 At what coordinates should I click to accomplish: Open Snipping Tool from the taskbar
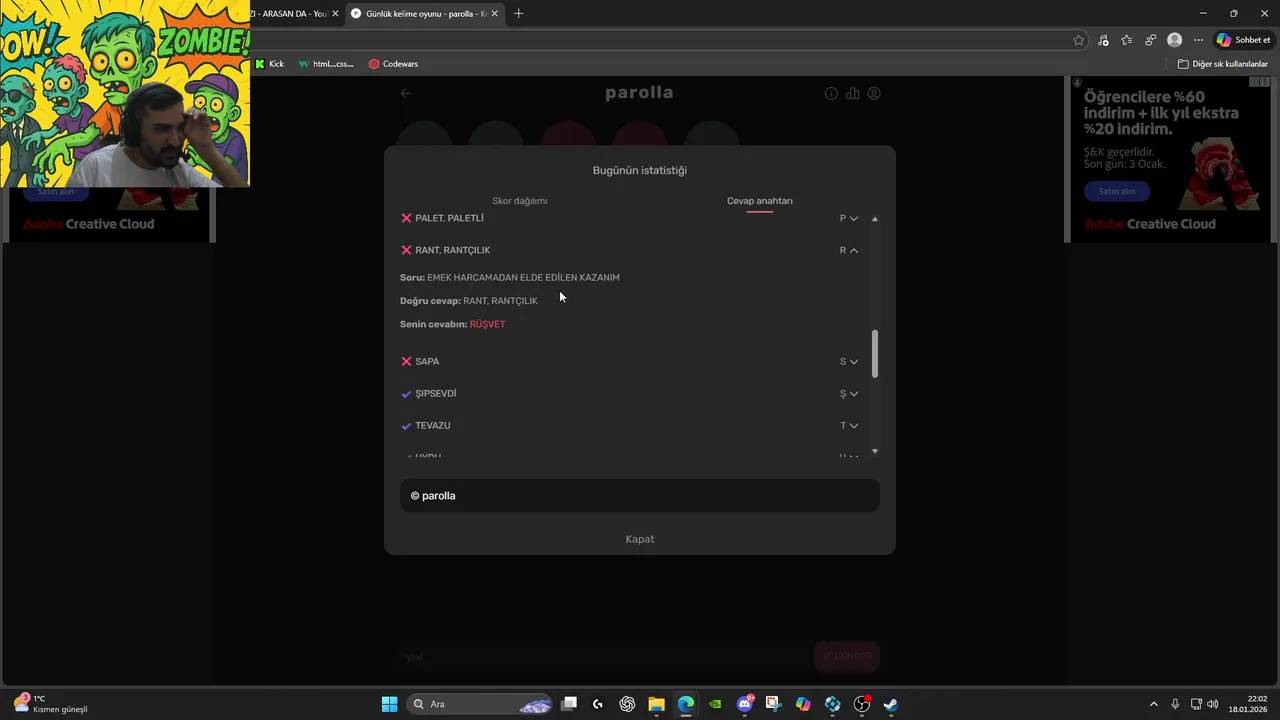point(774,704)
